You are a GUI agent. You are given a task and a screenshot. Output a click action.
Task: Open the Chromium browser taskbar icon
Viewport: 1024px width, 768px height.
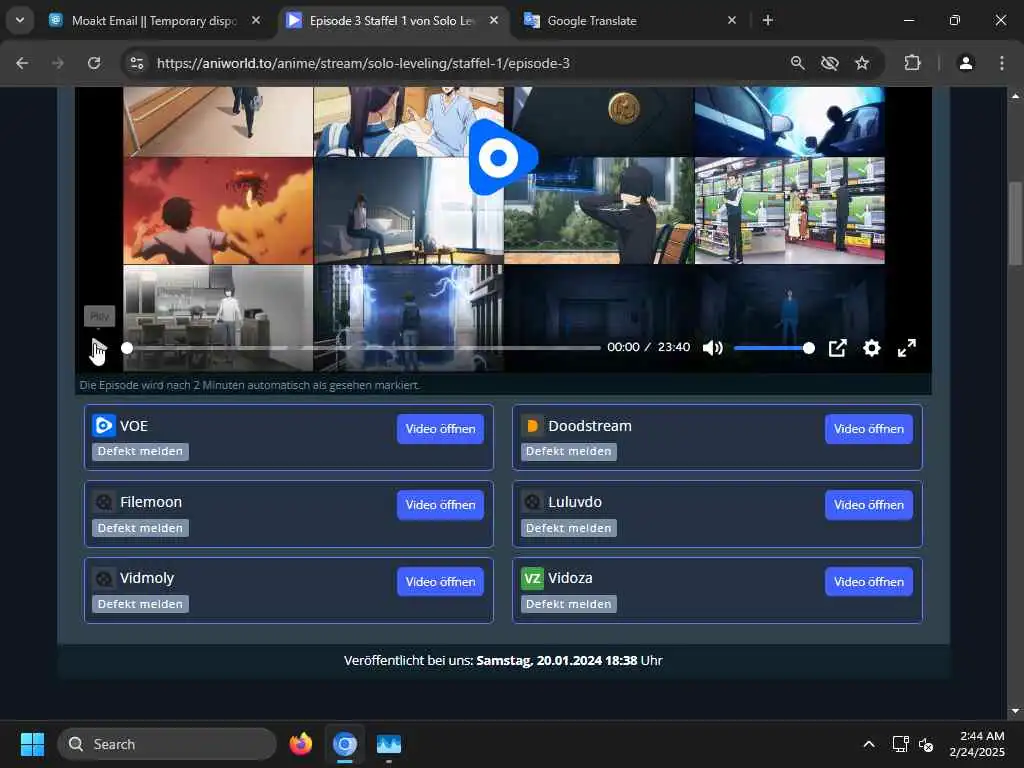pos(345,744)
